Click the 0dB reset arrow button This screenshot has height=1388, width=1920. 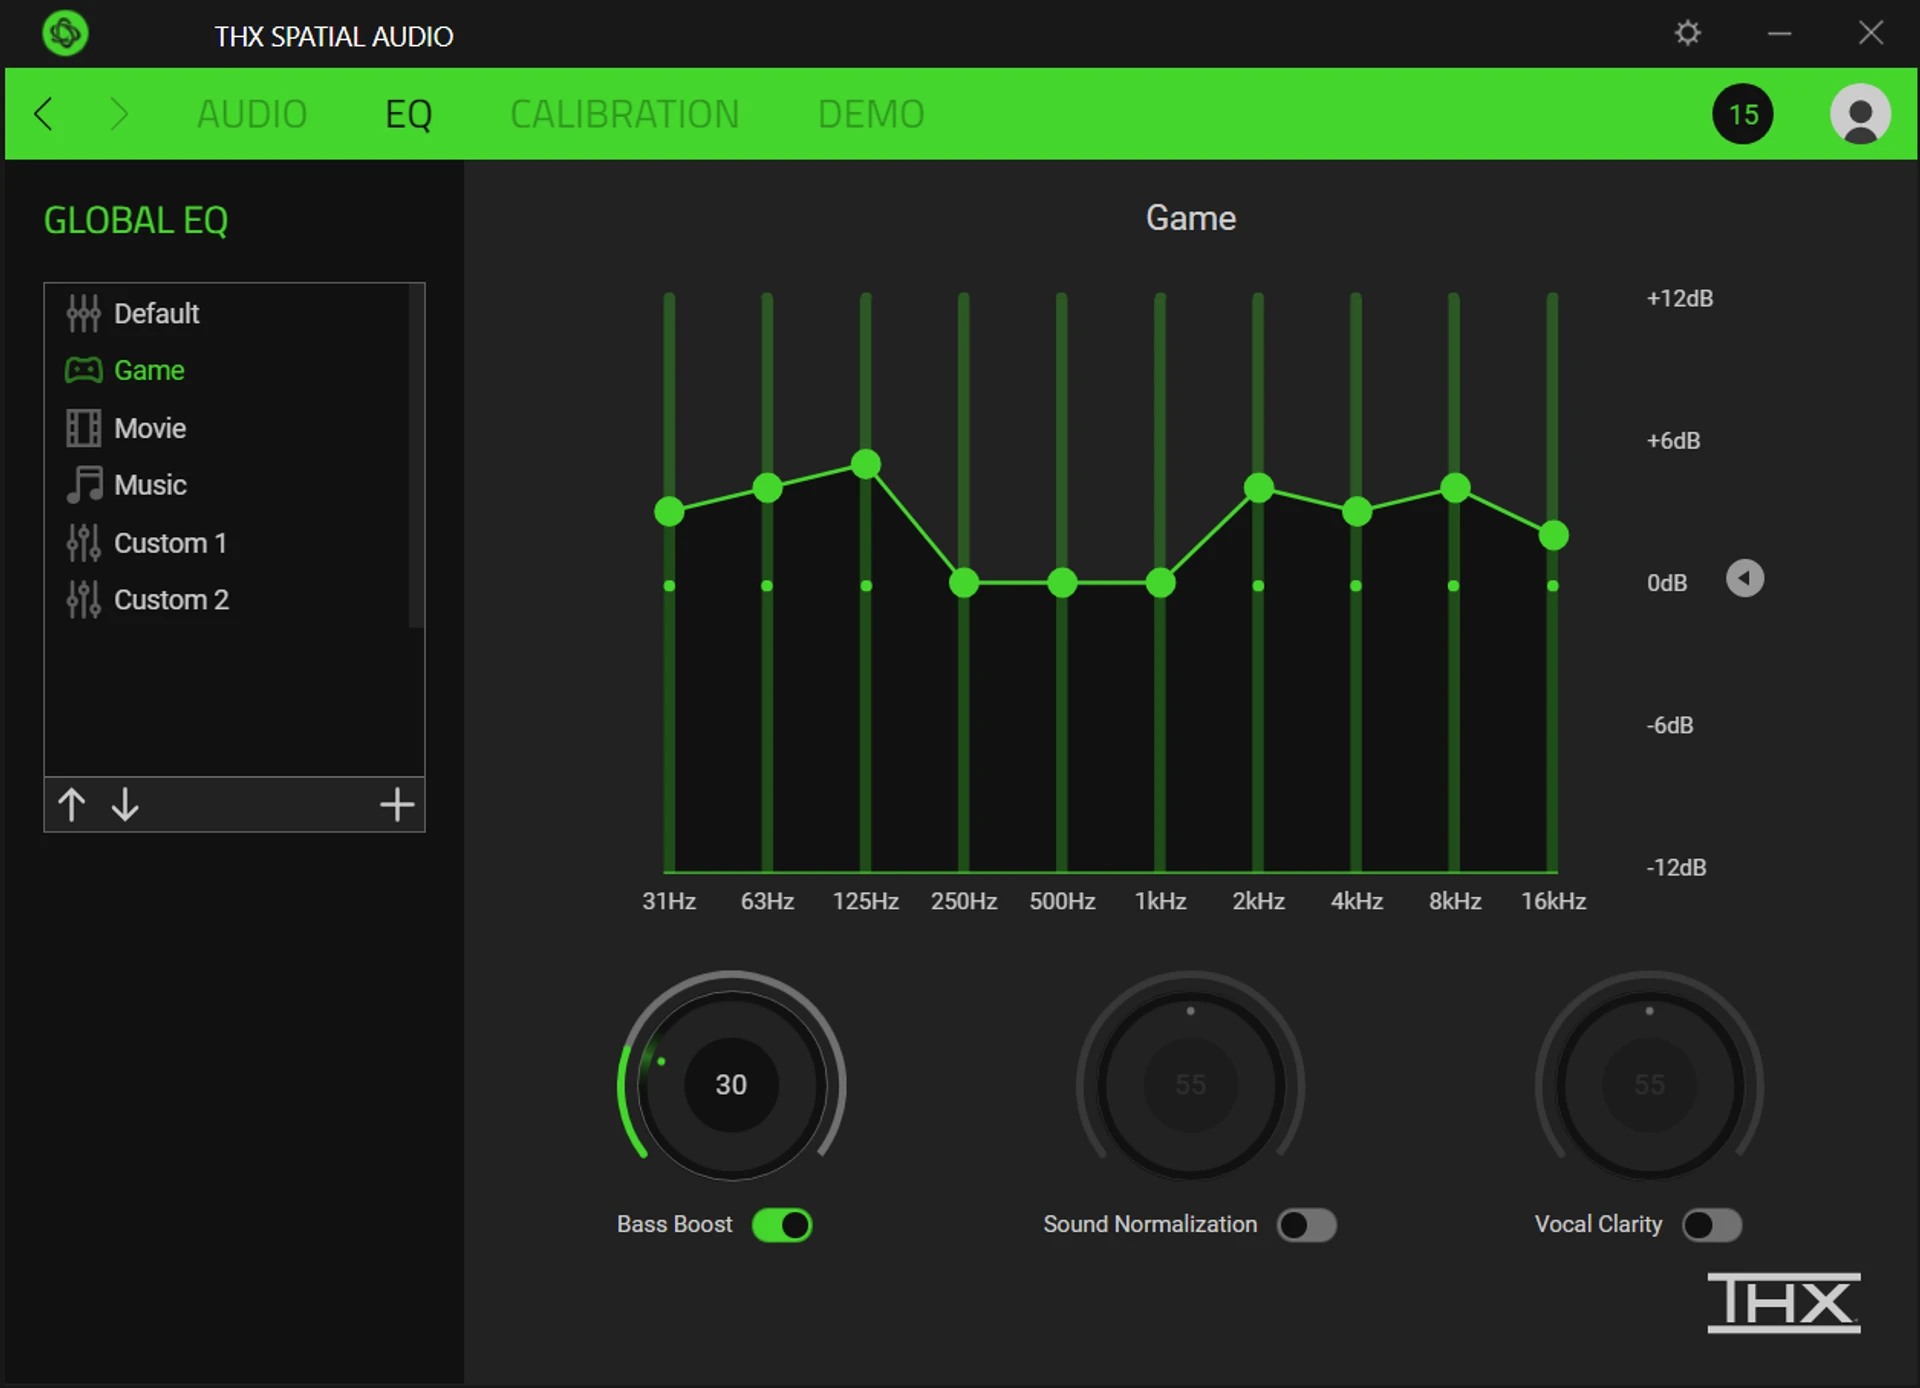1745,578
